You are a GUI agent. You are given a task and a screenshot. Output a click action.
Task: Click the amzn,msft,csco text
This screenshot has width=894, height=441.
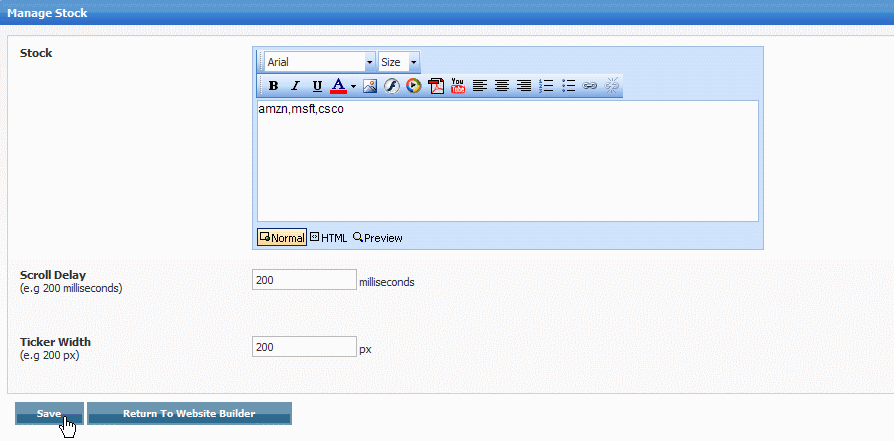301,109
